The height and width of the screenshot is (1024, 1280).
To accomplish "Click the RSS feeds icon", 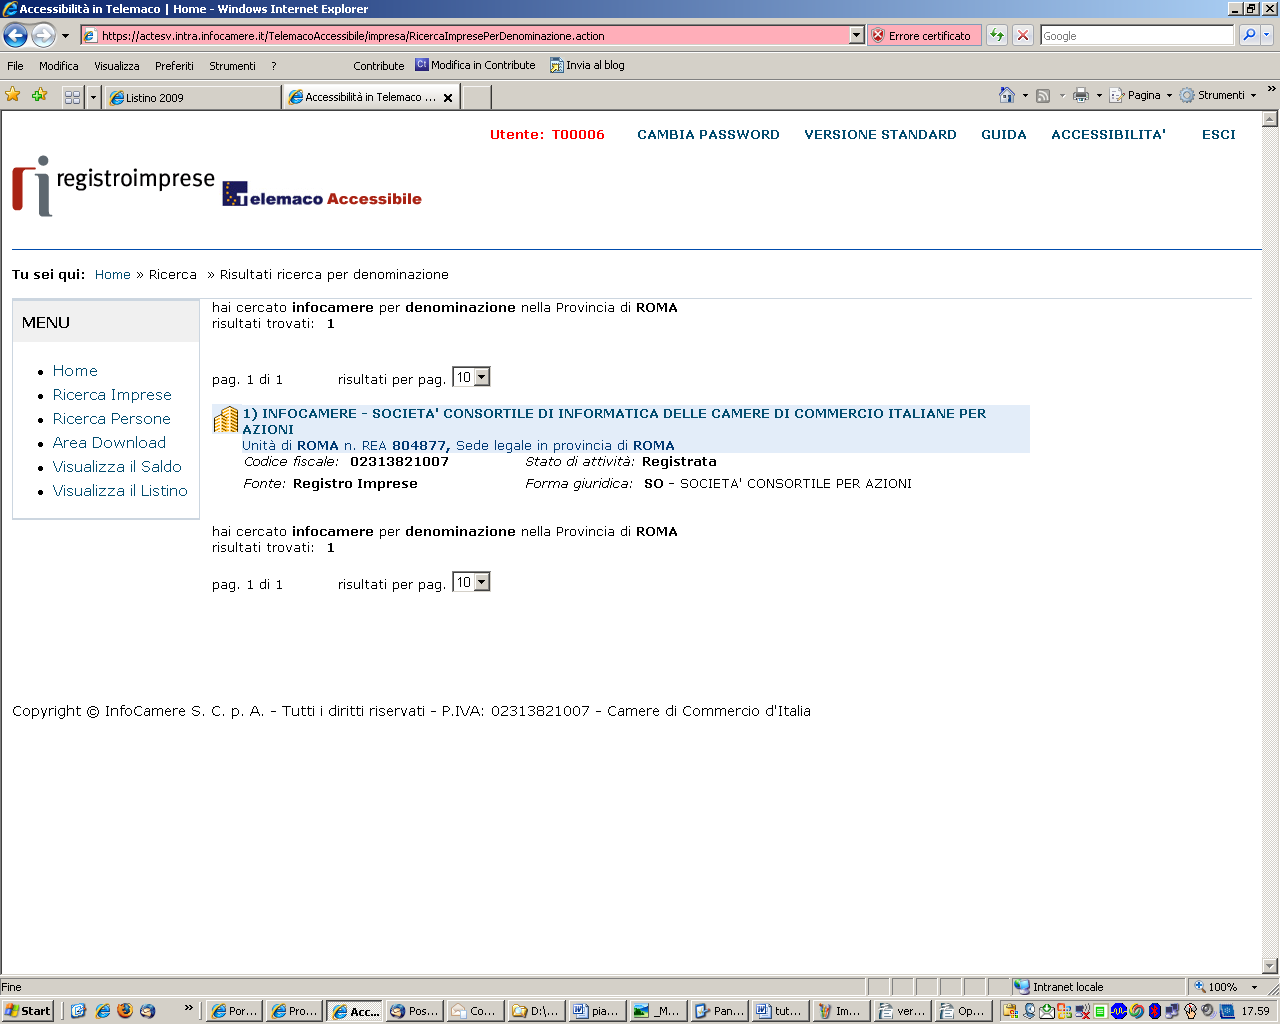I will point(1043,96).
